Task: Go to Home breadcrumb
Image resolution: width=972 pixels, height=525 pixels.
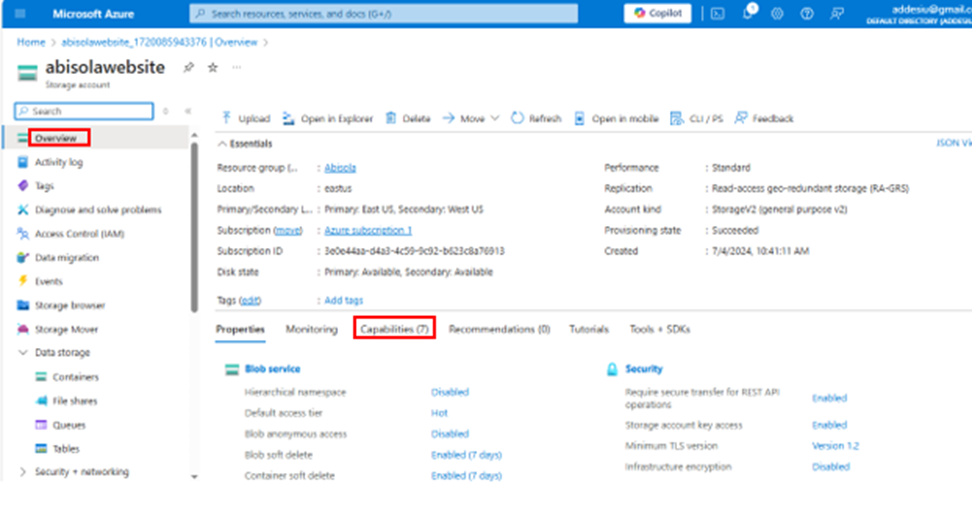Action: (31, 42)
